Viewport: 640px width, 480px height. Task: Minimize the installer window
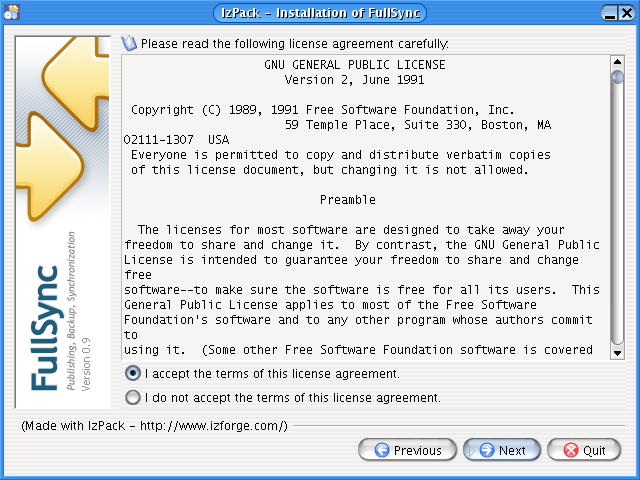(x=609, y=13)
